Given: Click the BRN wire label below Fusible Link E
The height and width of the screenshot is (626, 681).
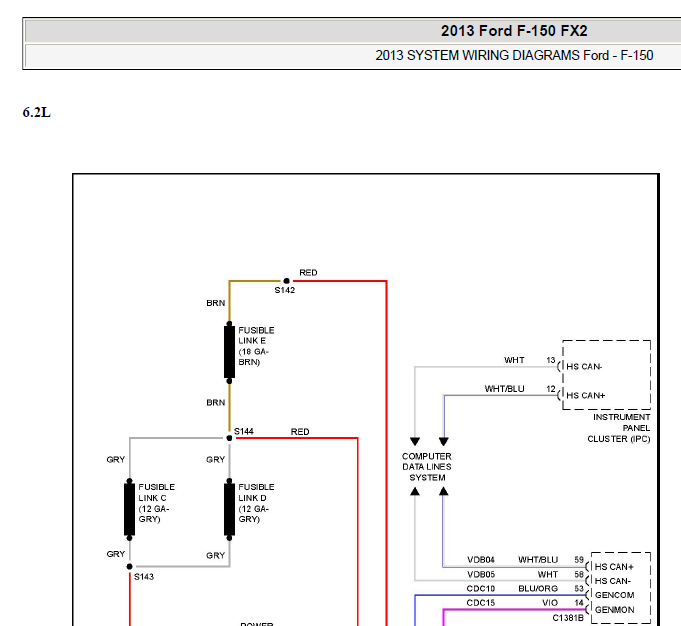Looking at the screenshot, I should point(216,403).
